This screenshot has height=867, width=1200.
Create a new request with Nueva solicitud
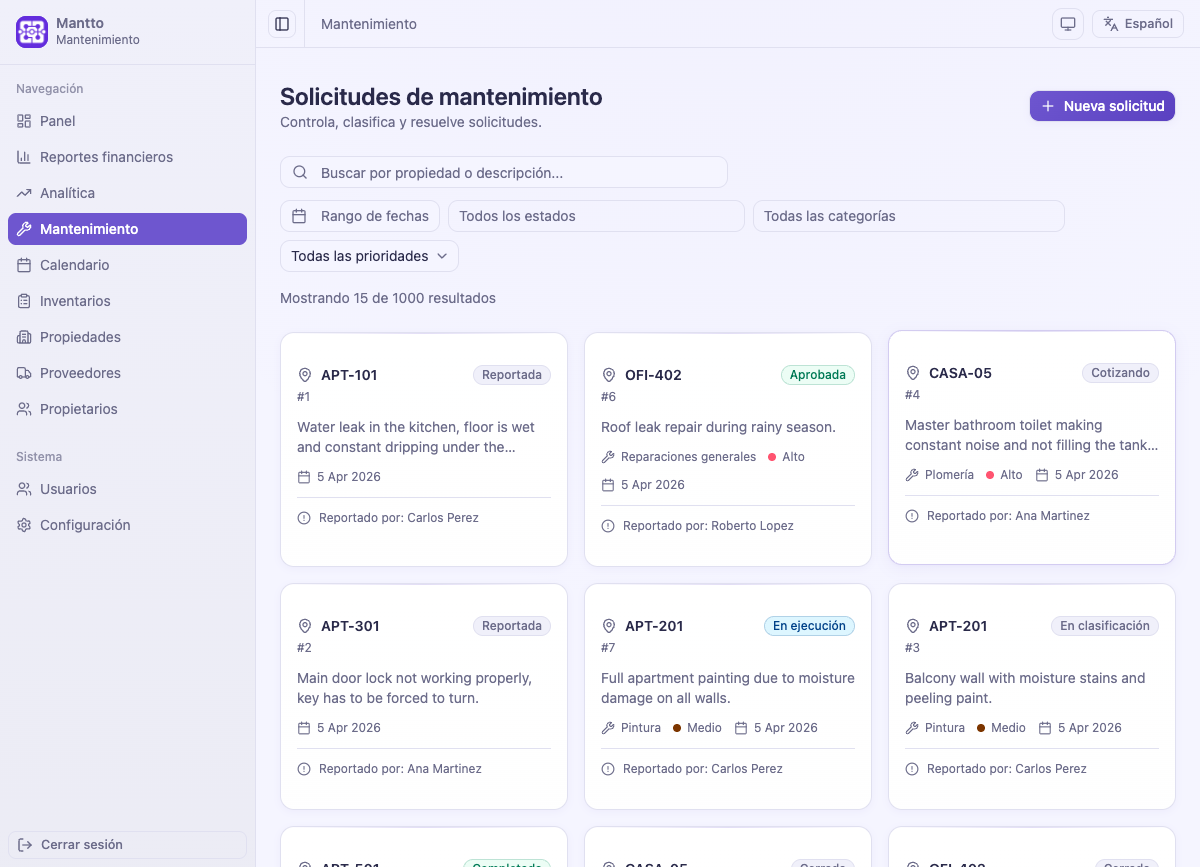coord(1102,105)
